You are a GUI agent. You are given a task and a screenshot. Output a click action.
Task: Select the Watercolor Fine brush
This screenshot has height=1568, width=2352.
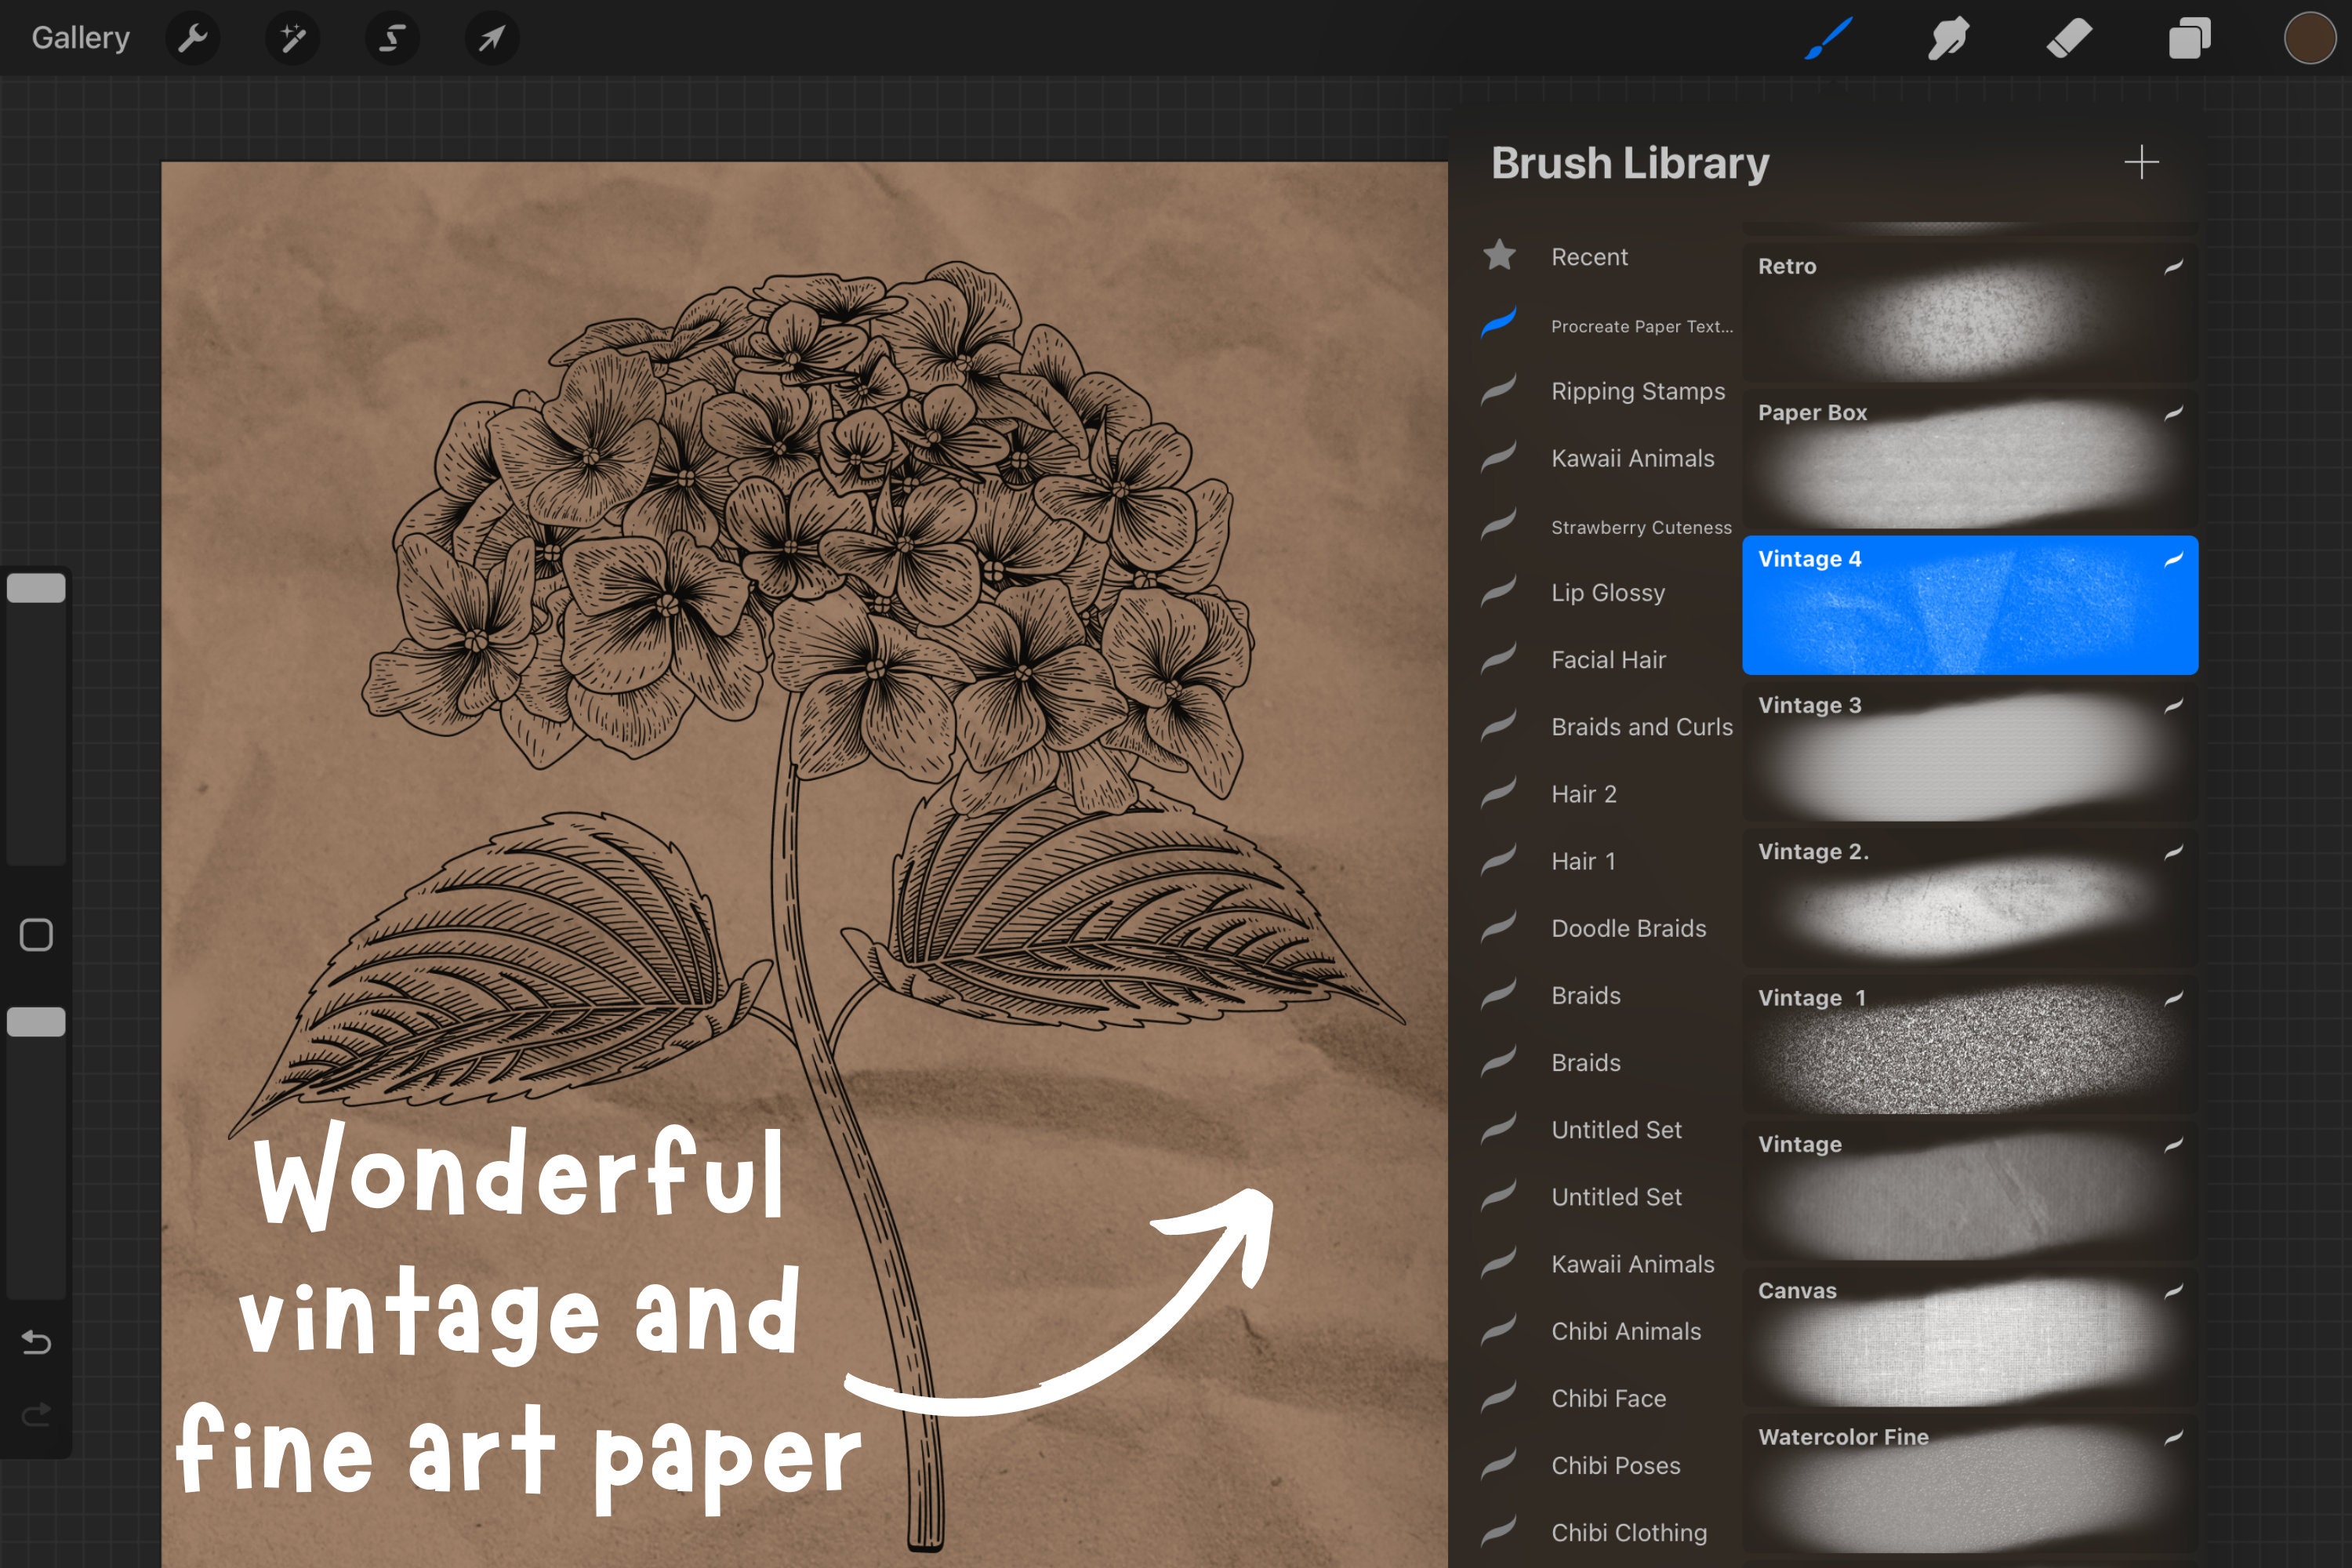(x=1968, y=1480)
